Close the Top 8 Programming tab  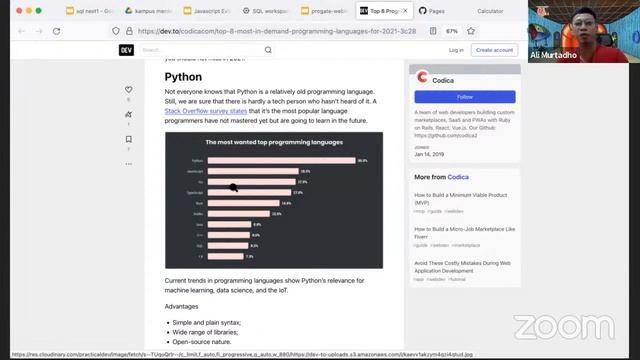pos(405,11)
